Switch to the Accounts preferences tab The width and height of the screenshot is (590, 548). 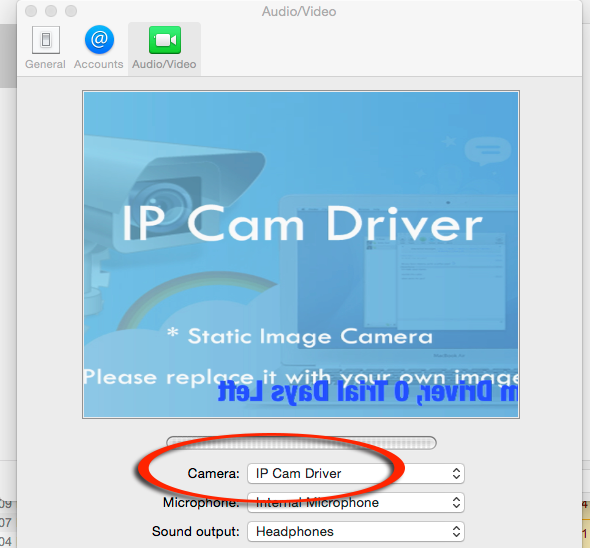point(99,48)
